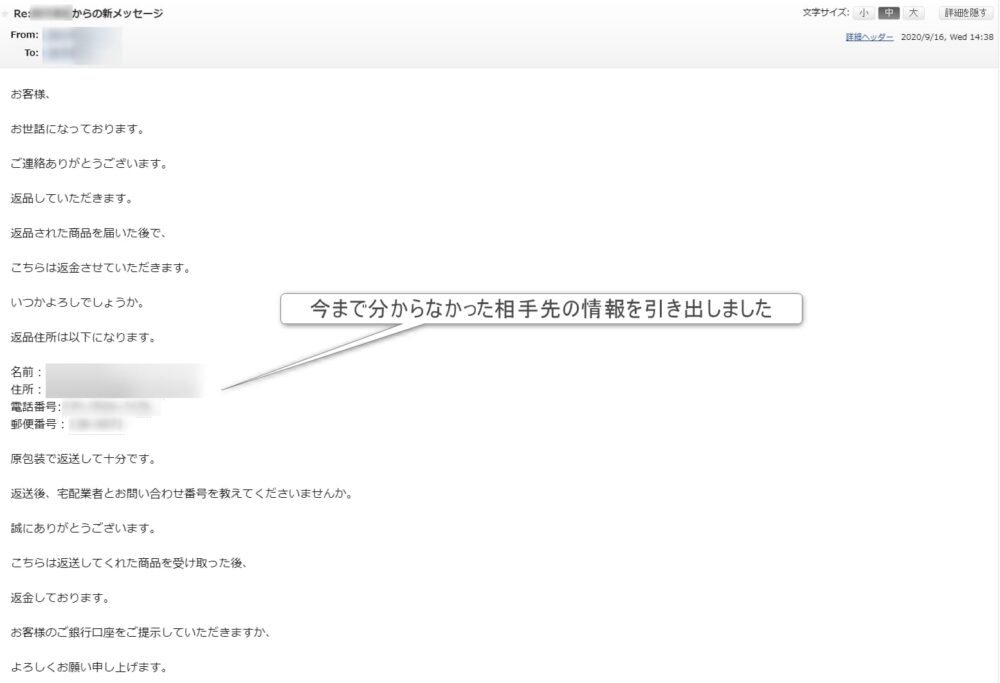Click the line about ご銀行口座をご提示
Image resolution: width=1000 pixels, height=683 pixels.
point(141,633)
